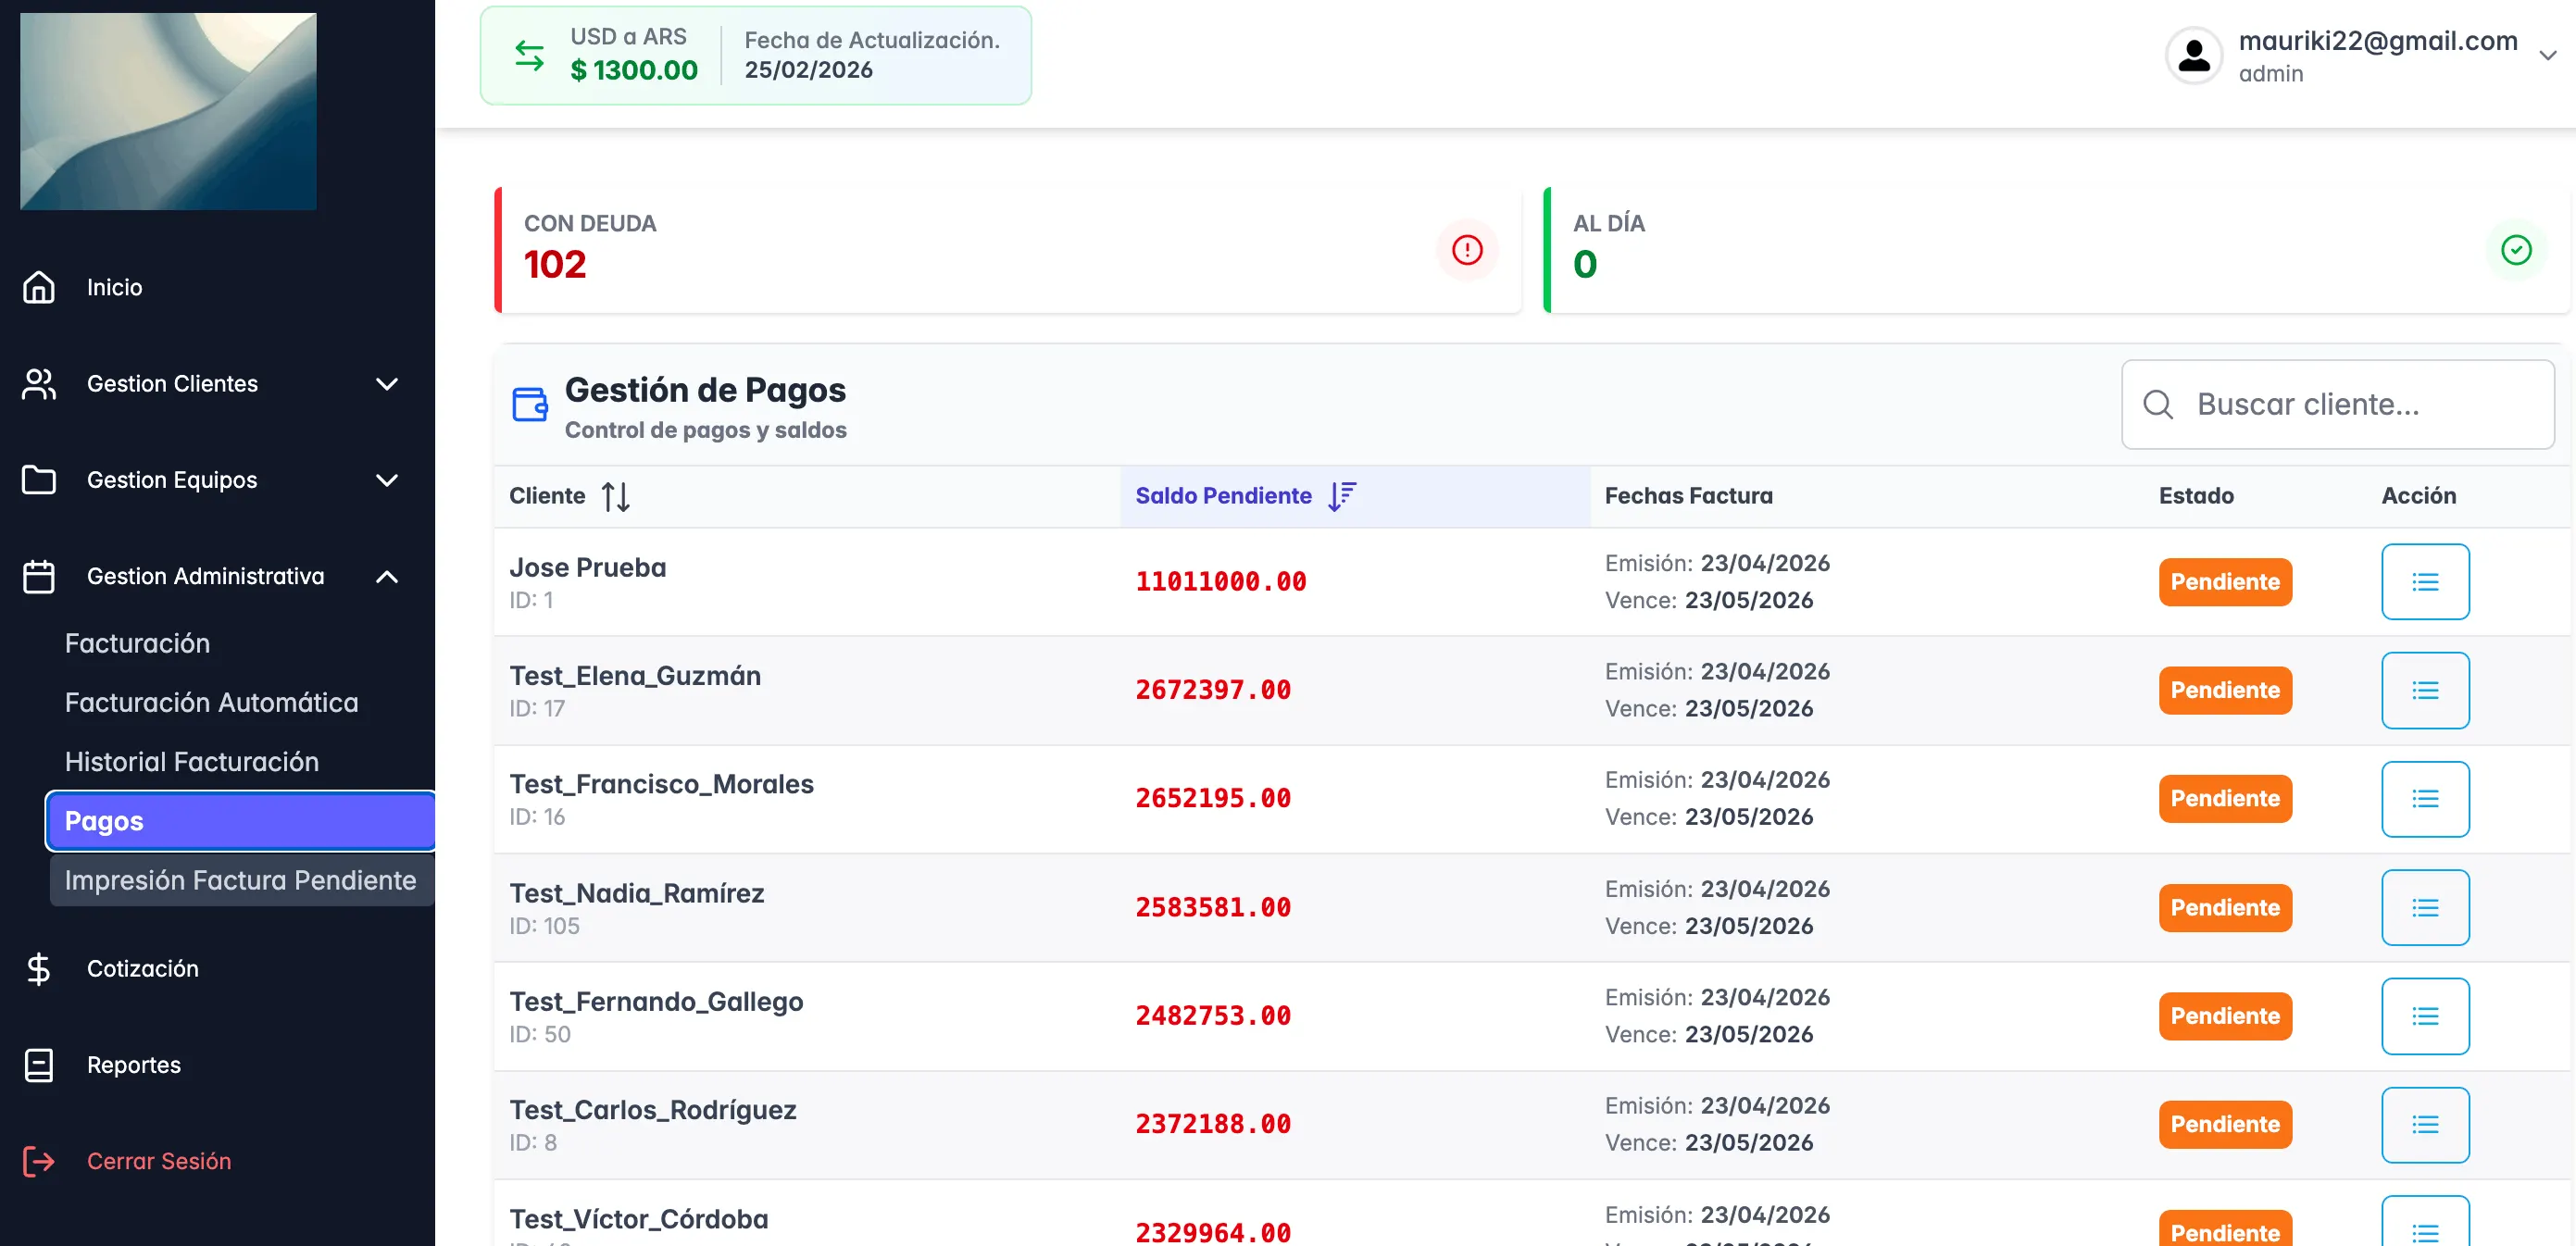The image size is (2576, 1246).
Task: Click the Cotización dollar sign icon
Action: pos(39,968)
